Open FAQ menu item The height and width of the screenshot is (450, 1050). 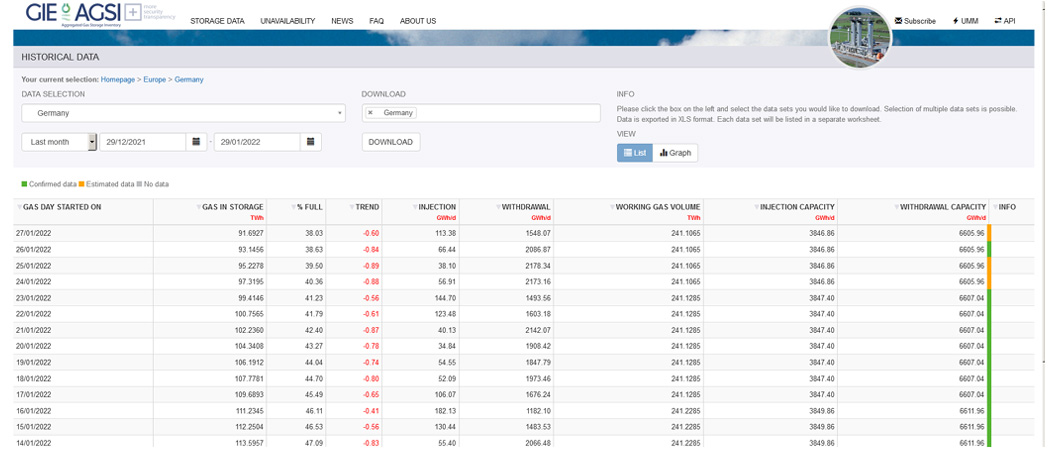coord(376,21)
